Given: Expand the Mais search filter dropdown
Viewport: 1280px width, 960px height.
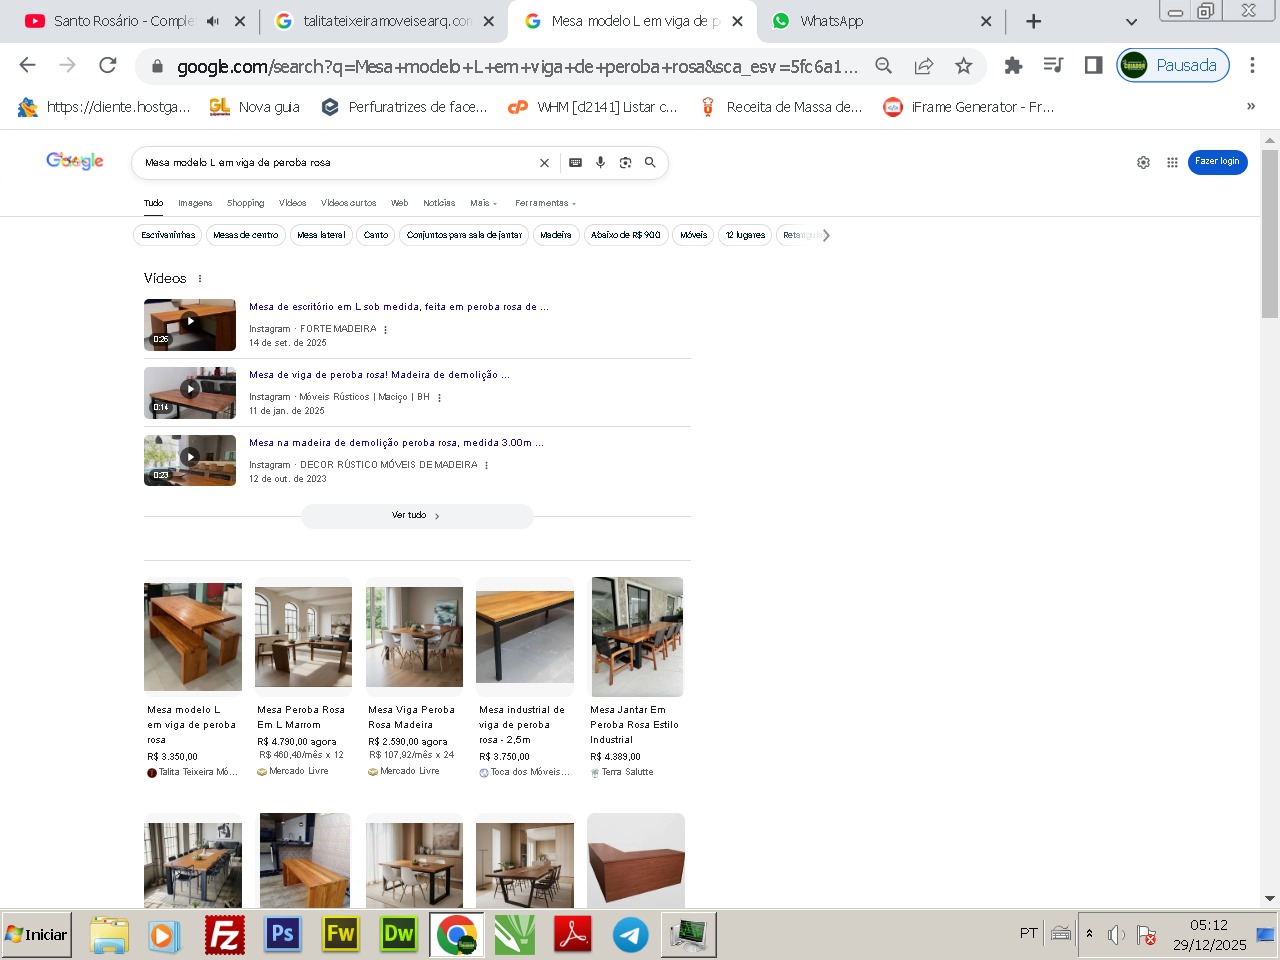Looking at the screenshot, I should pyautogui.click(x=483, y=203).
